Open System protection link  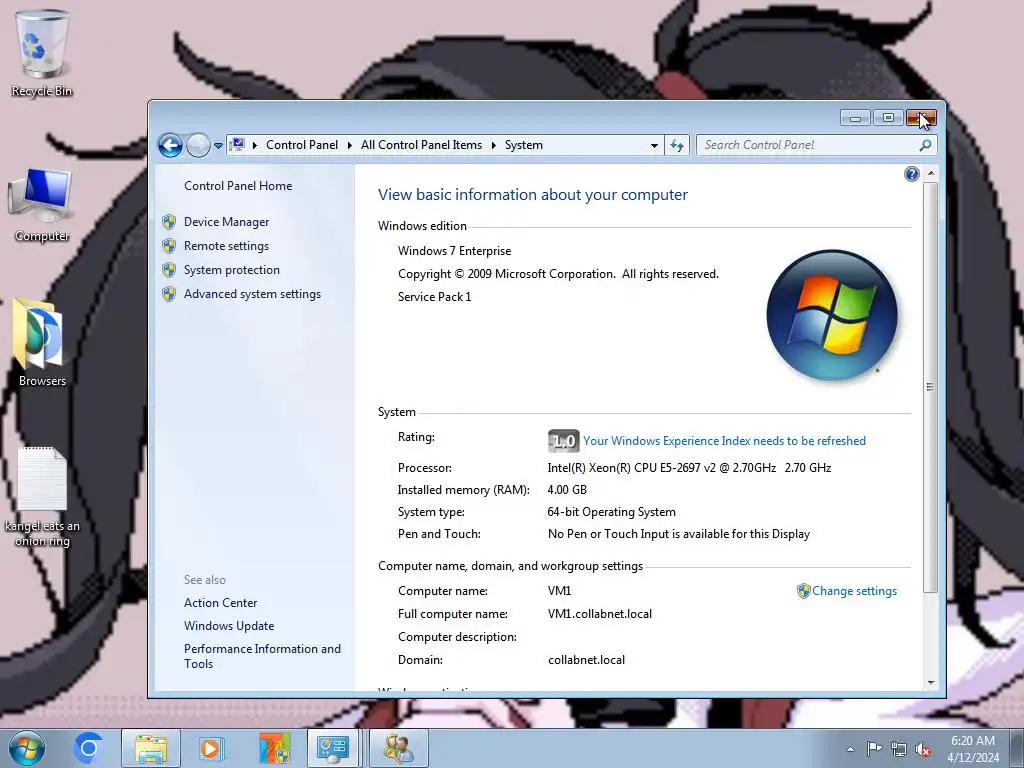coord(231,270)
